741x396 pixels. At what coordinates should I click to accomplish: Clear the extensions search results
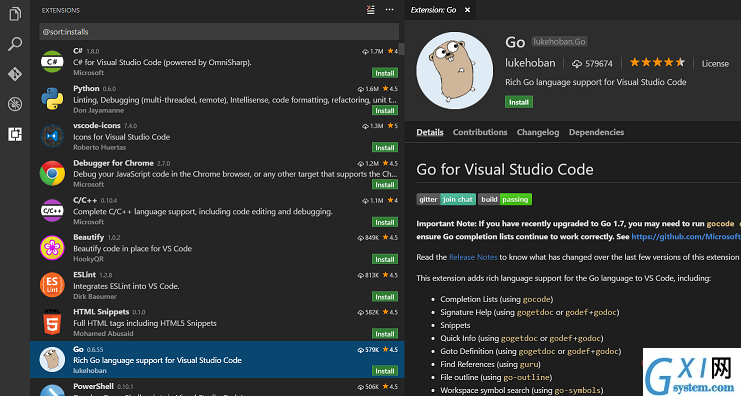[x=370, y=10]
